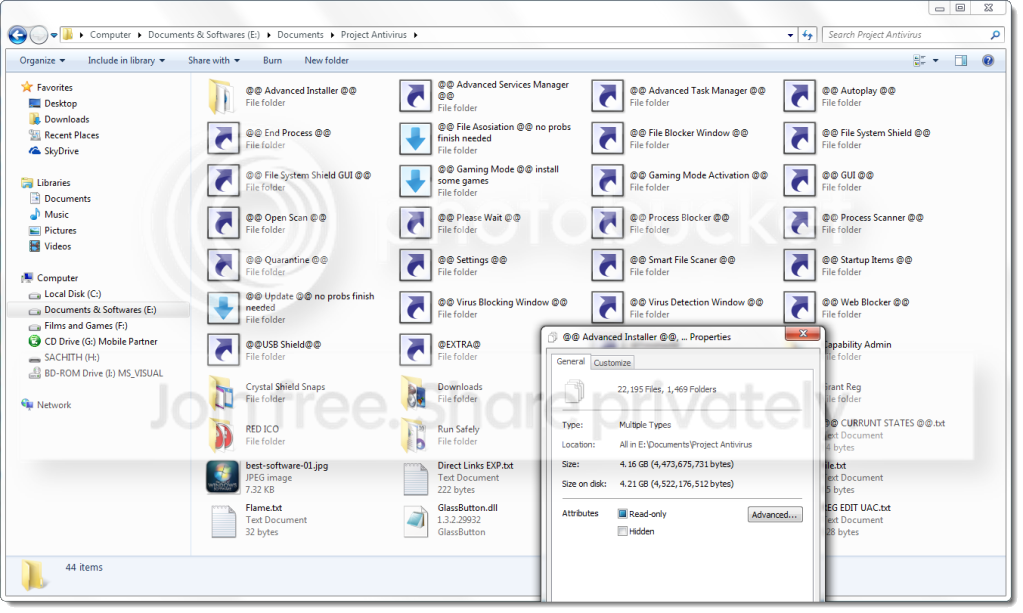The width and height of the screenshot is (1023, 613).
Task: Open the Organize dropdown menu
Action: 42,61
